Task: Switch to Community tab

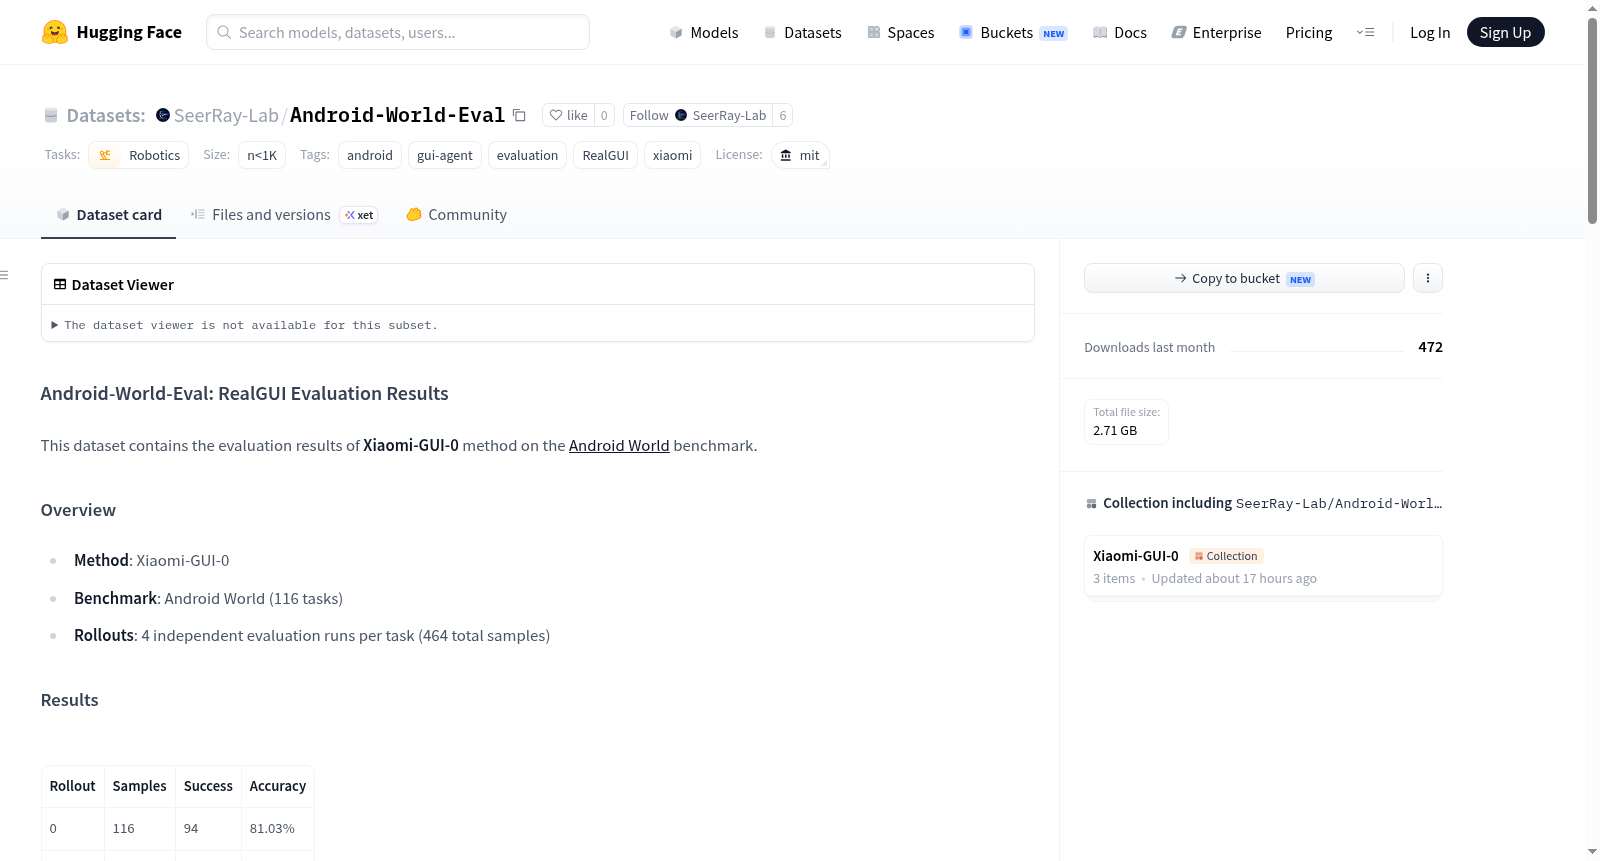Action: (x=456, y=215)
